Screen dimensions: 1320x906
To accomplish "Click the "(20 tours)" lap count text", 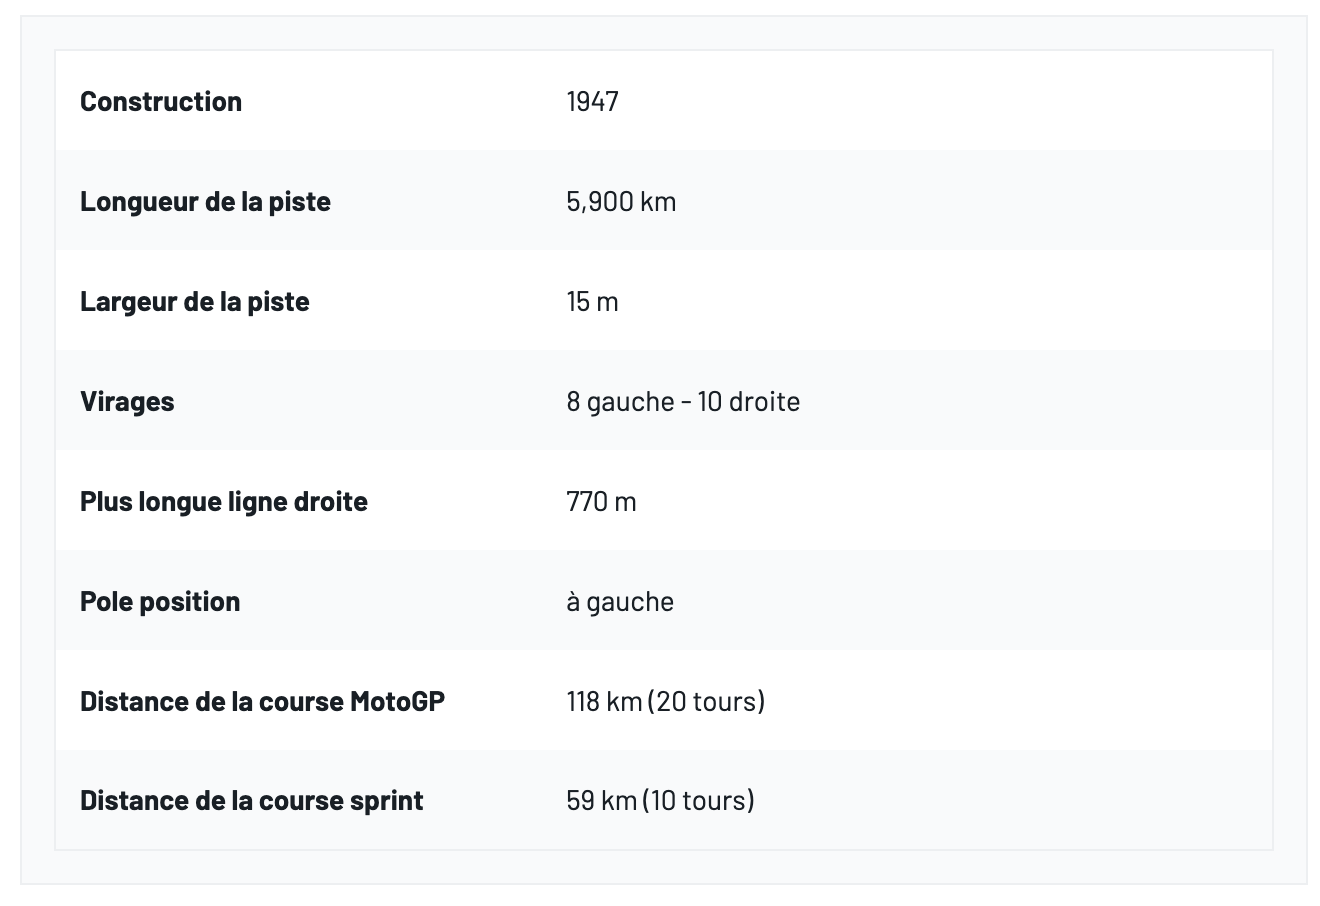I will click(707, 702).
